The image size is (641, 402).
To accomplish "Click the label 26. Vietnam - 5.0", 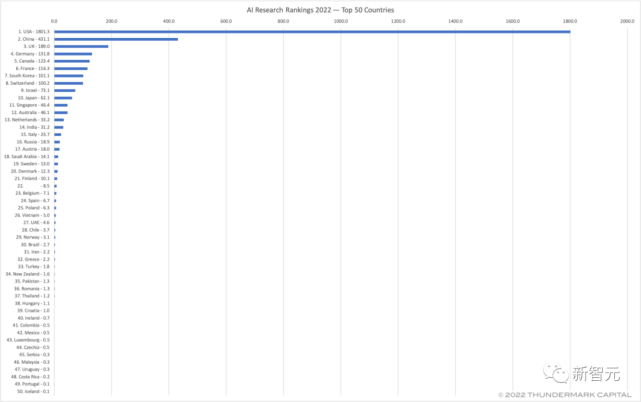I will (32, 215).
